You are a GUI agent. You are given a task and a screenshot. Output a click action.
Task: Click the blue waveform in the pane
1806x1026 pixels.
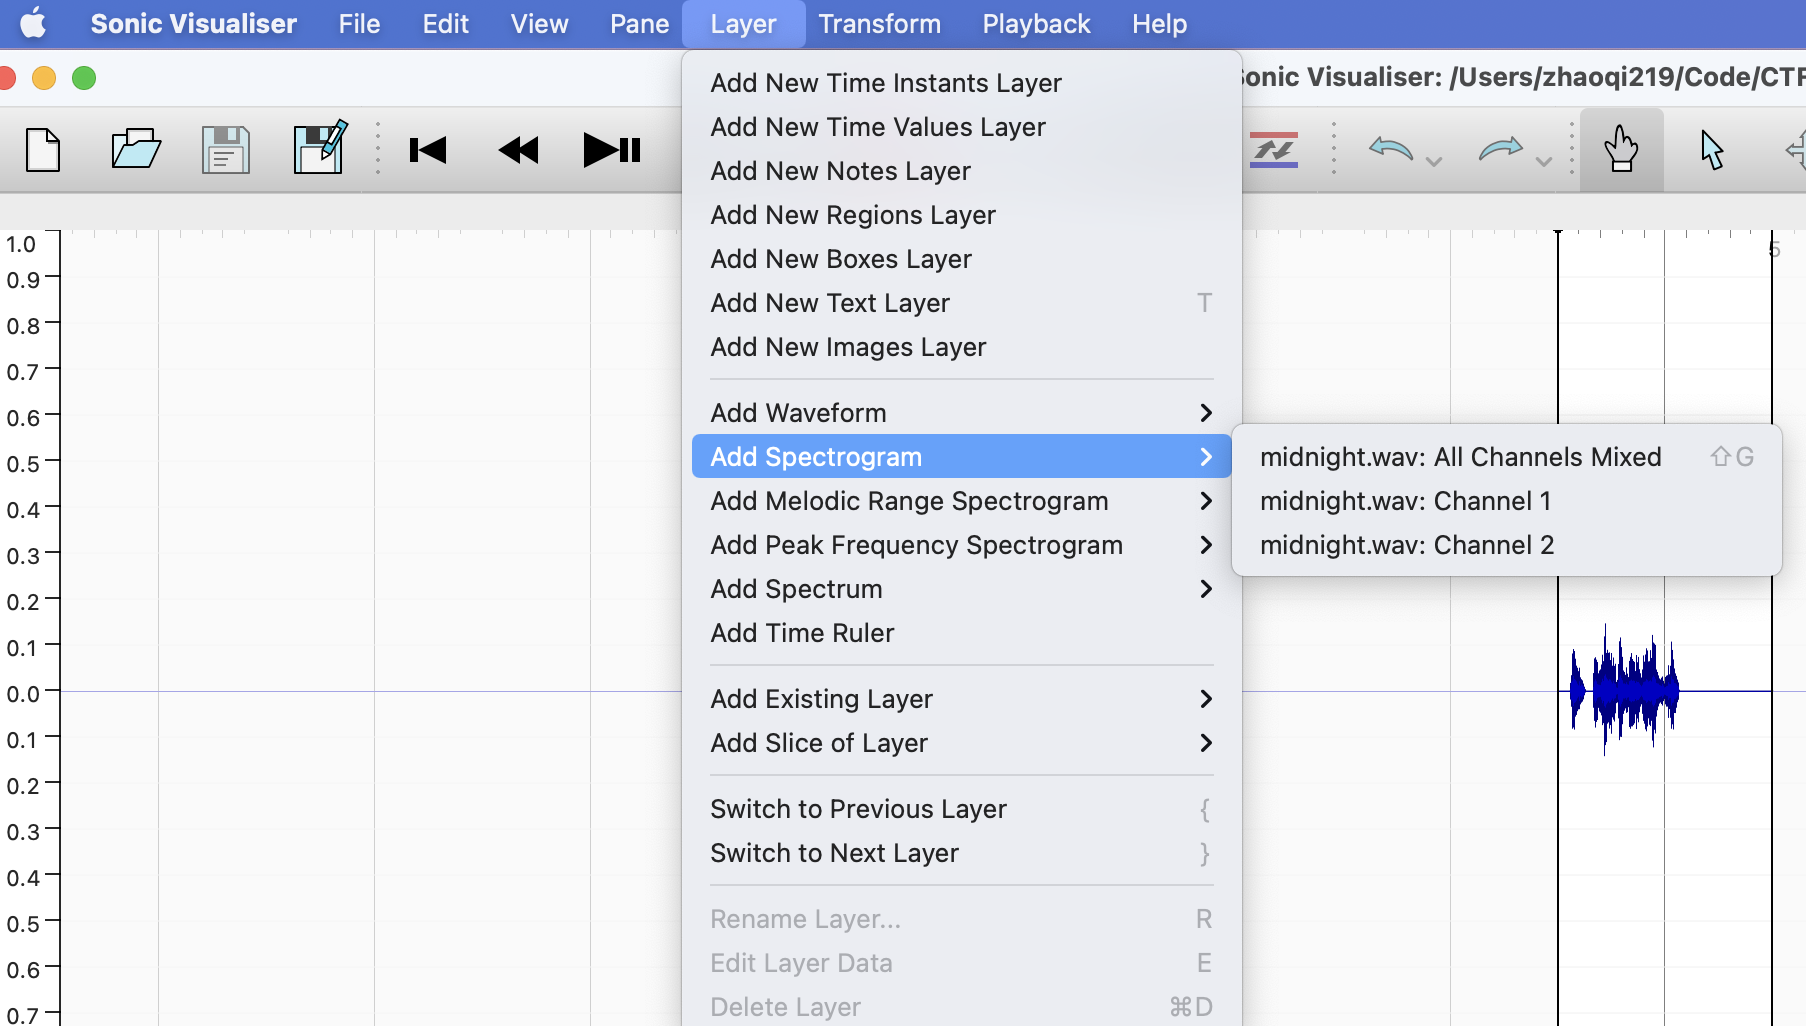(1624, 690)
